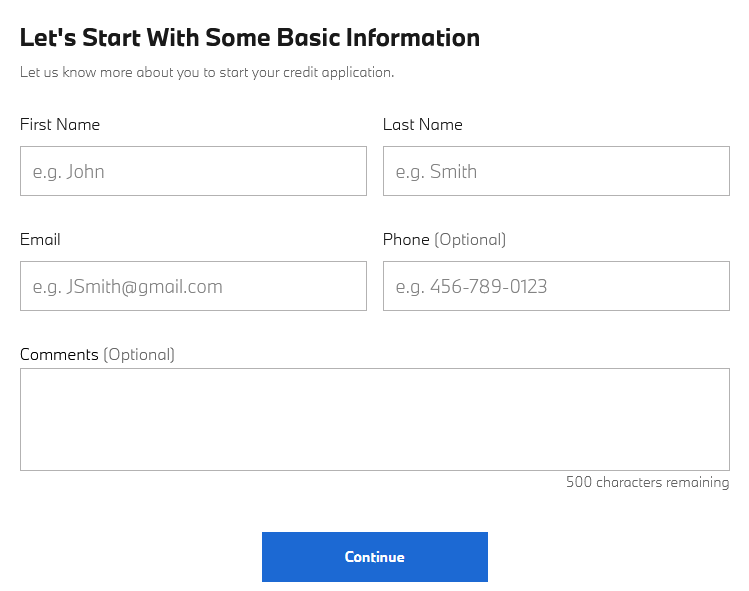Click the 'e.g. JSmith@gmail.com' placeholder text

(x=128, y=287)
